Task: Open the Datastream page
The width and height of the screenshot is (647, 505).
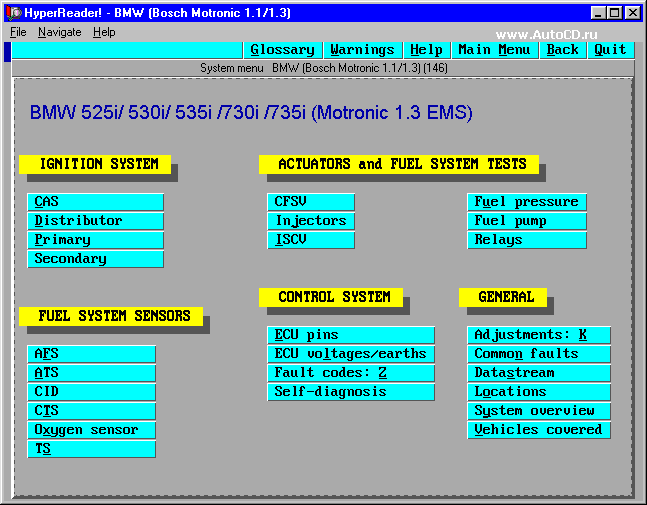Action: 539,373
